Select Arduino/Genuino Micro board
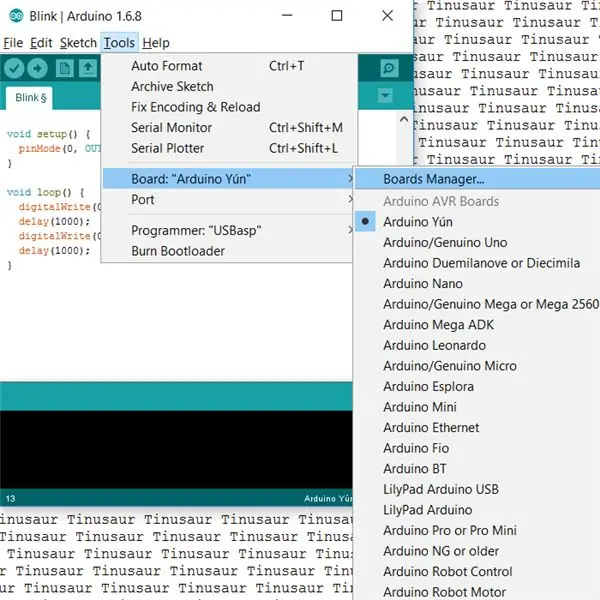Screen dimensions: 600x600 point(478,366)
